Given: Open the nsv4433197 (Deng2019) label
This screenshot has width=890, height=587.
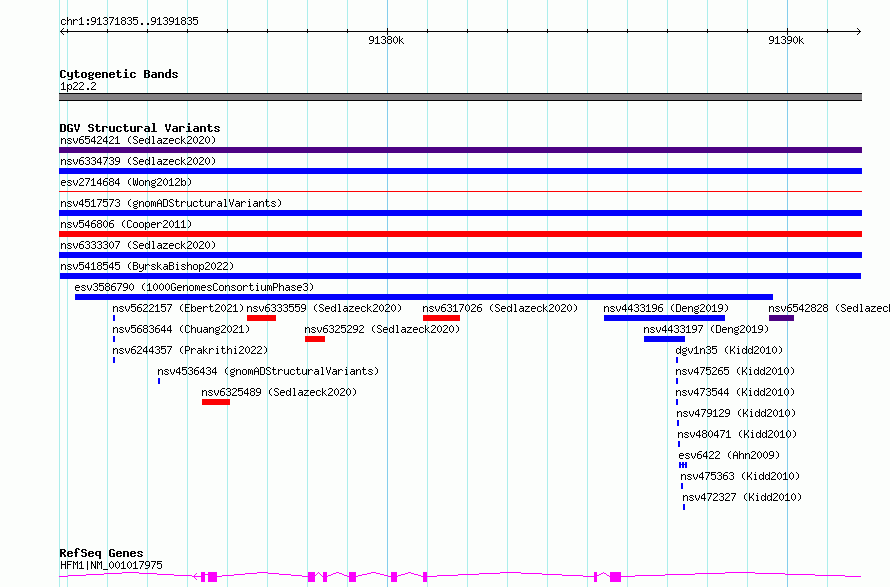Looking at the screenshot, I should [706, 329].
